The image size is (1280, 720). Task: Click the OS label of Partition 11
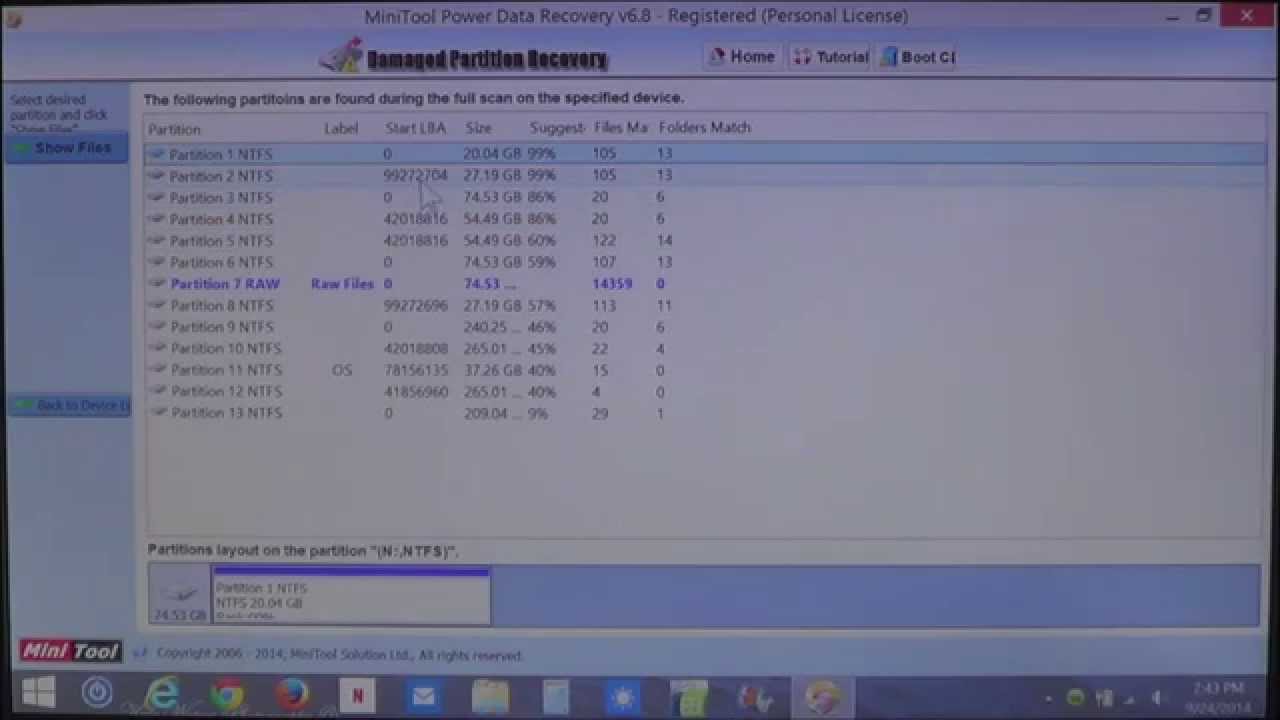coord(342,370)
